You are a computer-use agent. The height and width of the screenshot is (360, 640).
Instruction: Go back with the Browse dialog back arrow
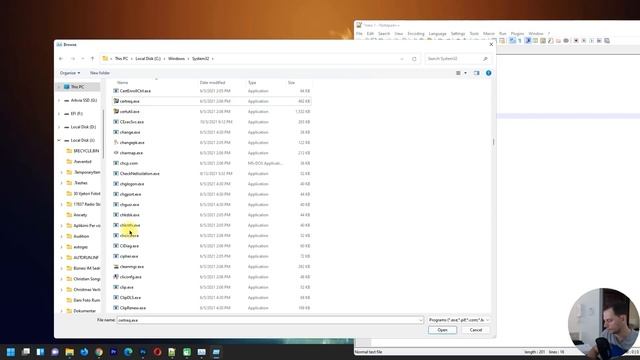(61, 59)
